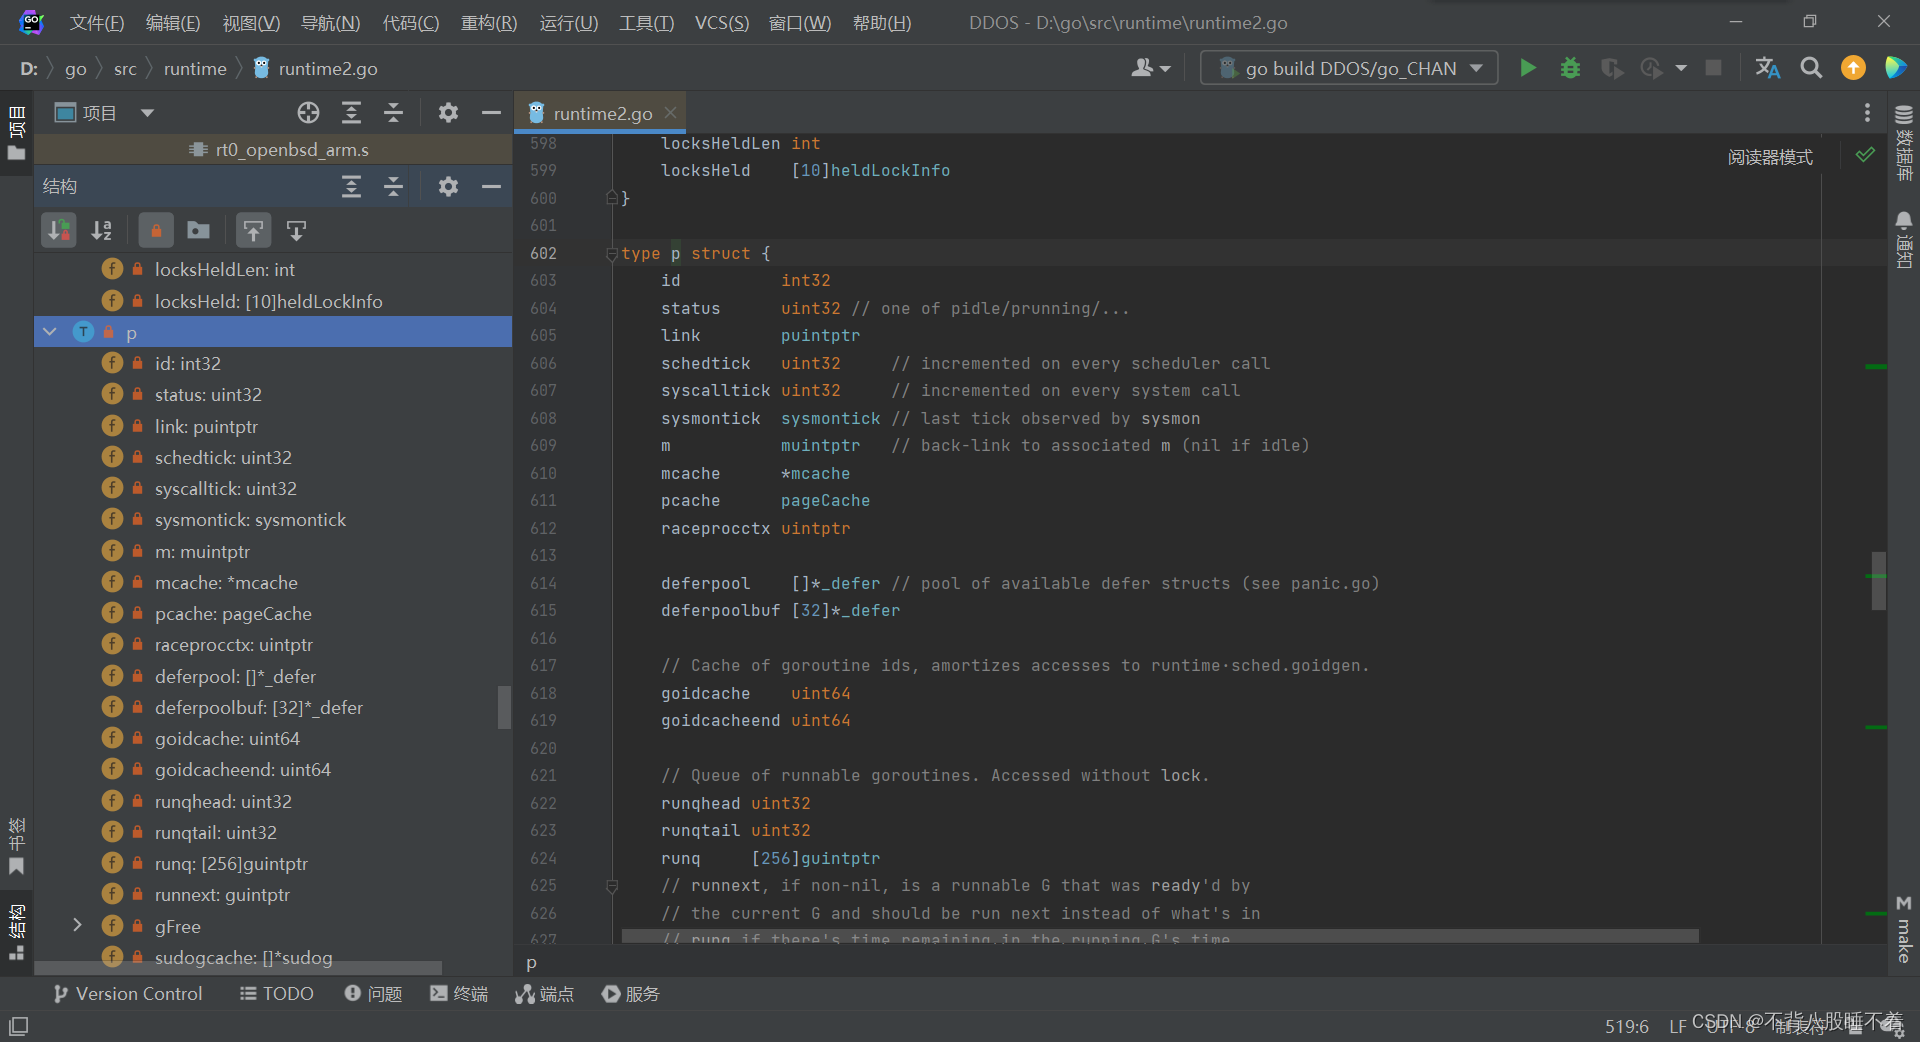Select runq: [256]guintptr in Structure tree
Viewport: 1920px width, 1042px height.
point(231,863)
